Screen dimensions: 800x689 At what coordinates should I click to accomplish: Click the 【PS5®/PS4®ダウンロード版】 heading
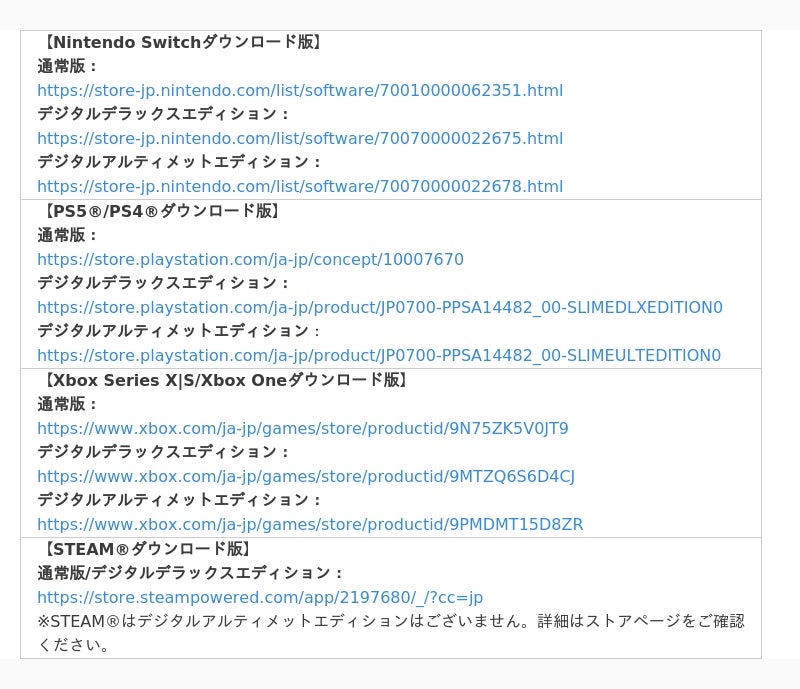tap(160, 211)
